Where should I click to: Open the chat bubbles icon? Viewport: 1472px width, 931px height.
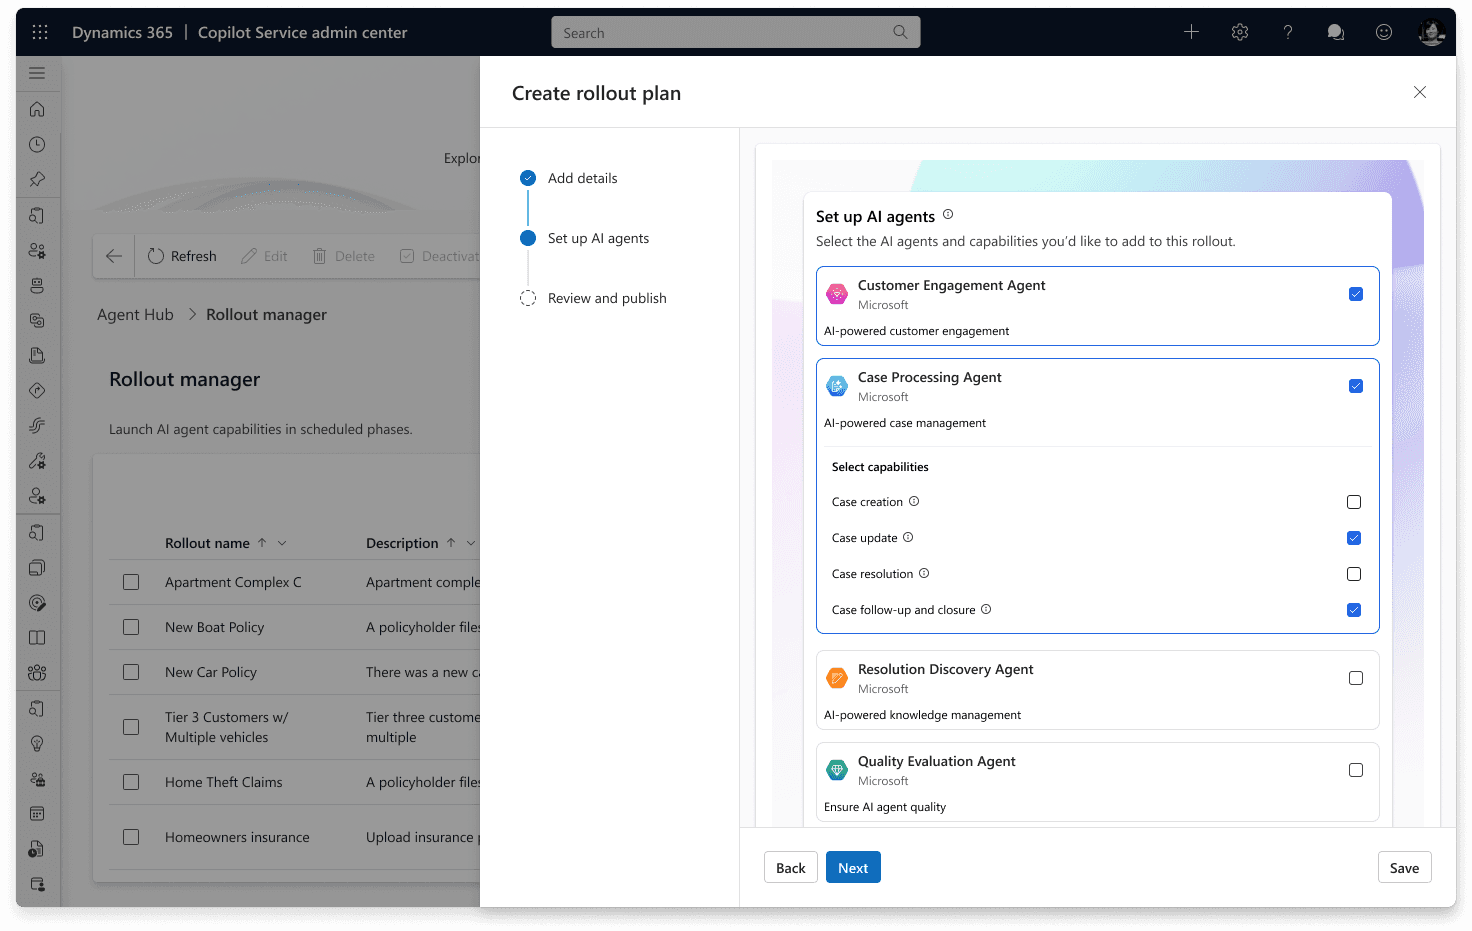pyautogui.click(x=1335, y=32)
